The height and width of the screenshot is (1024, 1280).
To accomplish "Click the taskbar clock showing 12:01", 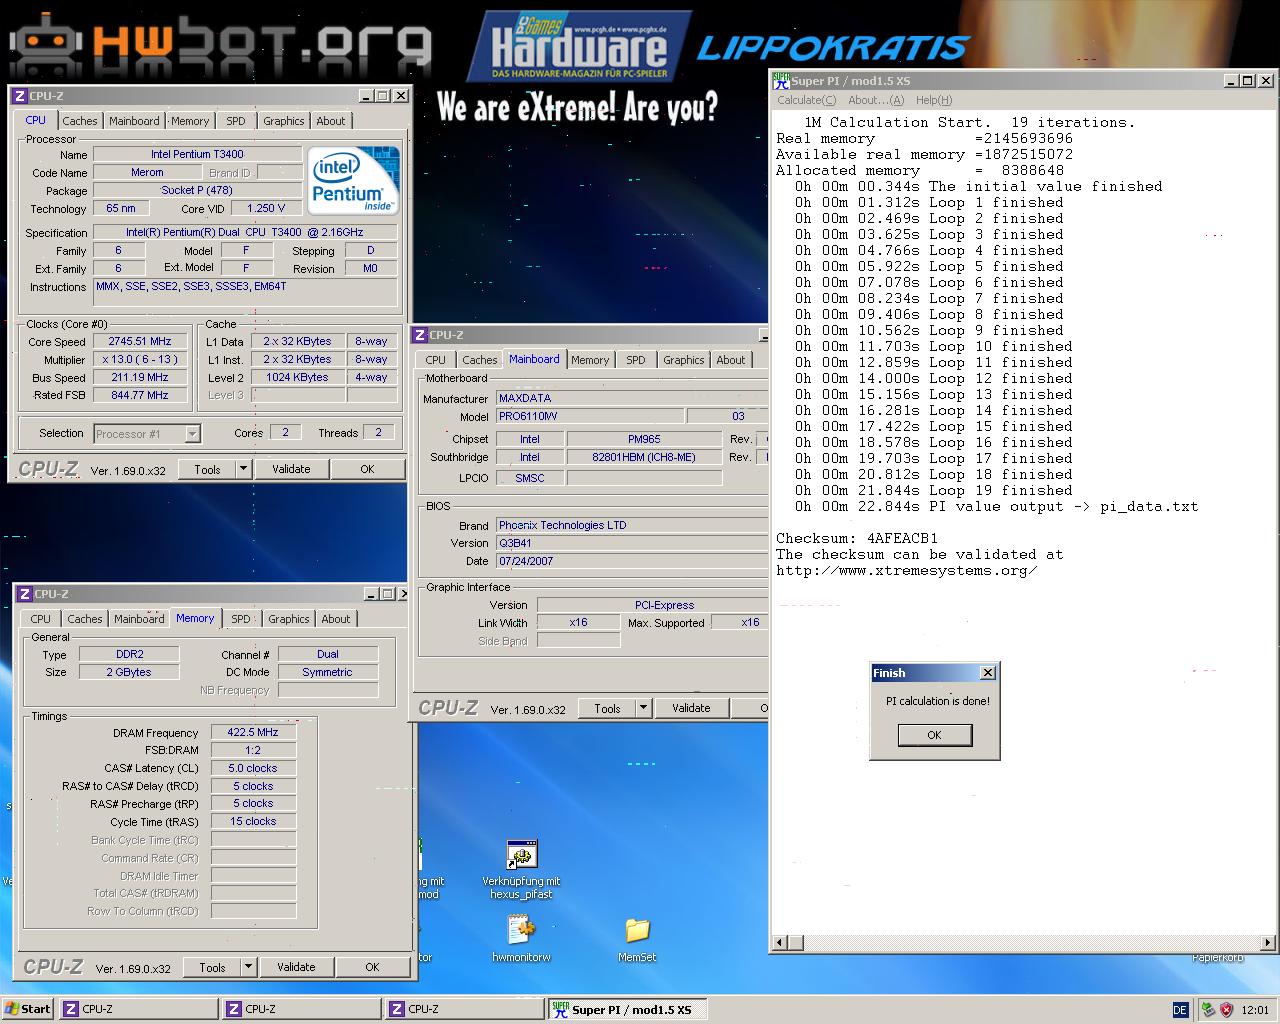I will [1255, 1010].
